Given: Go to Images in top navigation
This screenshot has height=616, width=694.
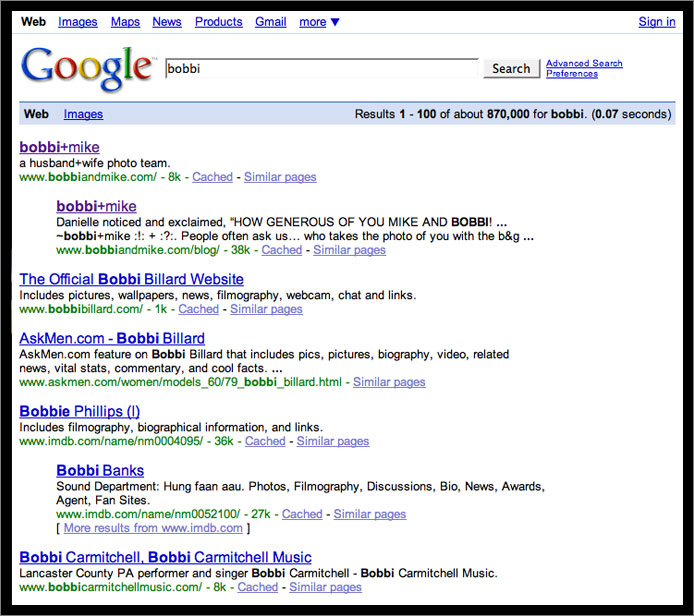Looking at the screenshot, I should [x=78, y=22].
